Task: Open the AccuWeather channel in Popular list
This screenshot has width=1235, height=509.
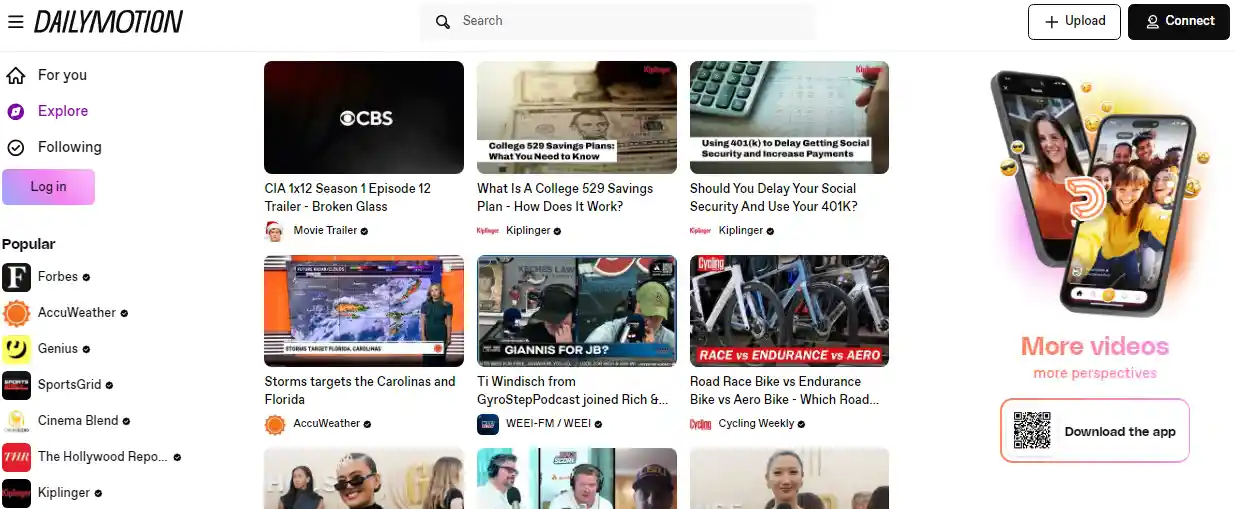Action: pyautogui.click(x=77, y=313)
